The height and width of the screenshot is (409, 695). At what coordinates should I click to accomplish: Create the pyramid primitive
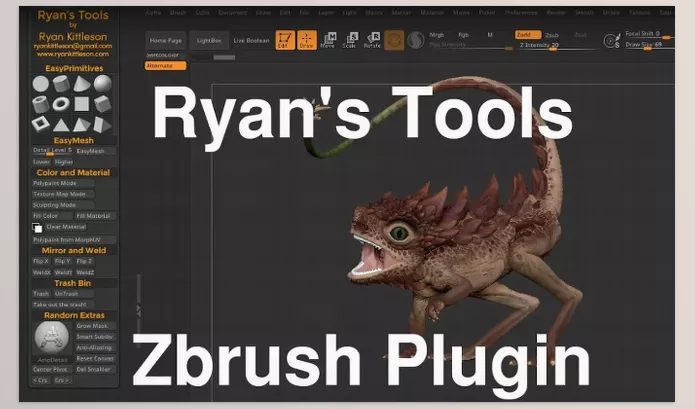[82, 125]
